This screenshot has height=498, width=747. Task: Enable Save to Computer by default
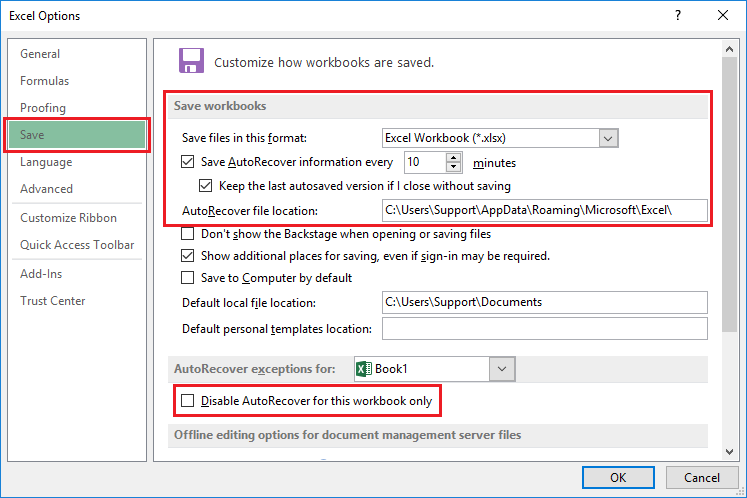pos(188,278)
